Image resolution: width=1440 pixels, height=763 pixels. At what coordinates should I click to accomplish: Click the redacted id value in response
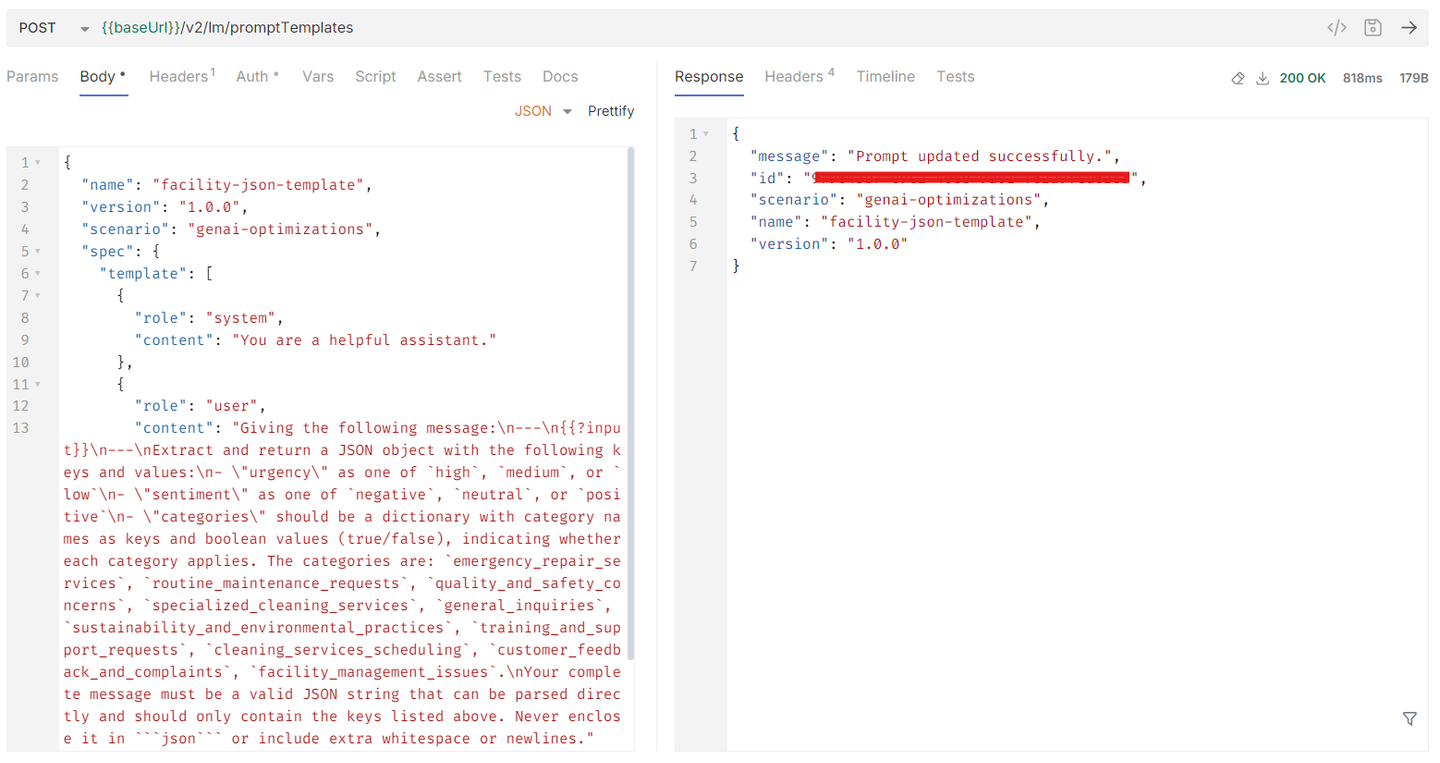(972, 178)
